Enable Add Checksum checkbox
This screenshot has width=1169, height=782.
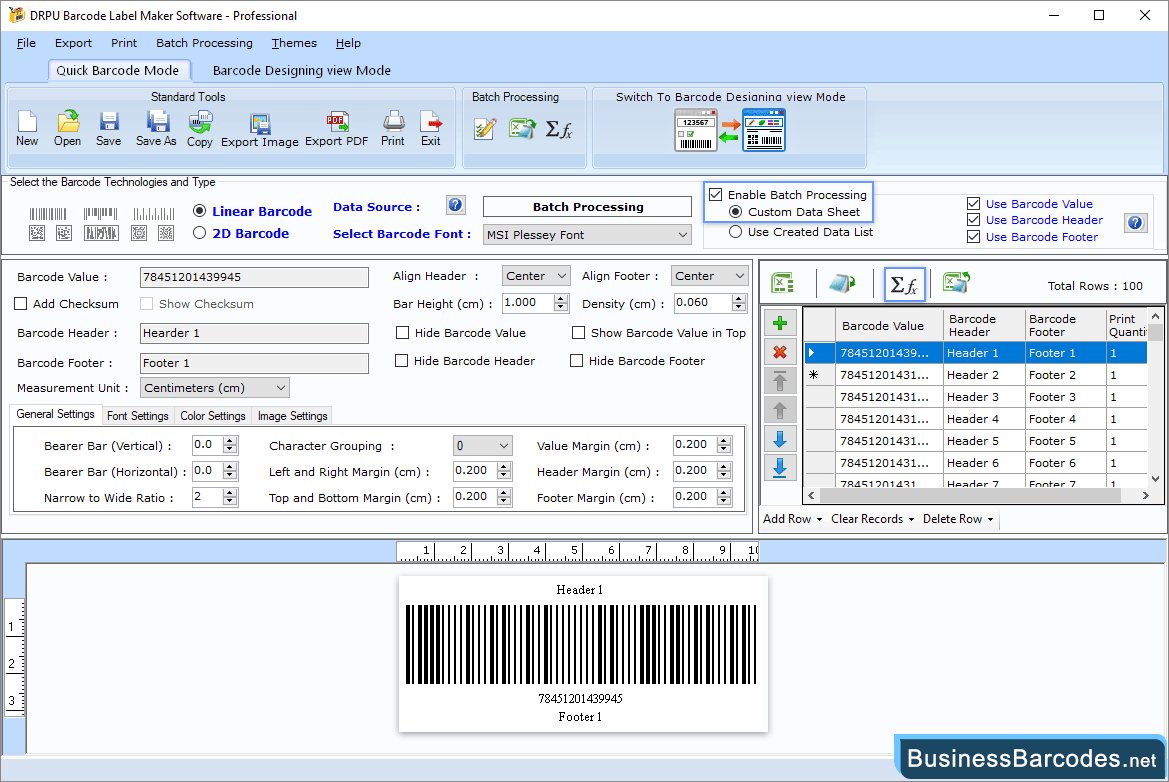click(x=21, y=303)
